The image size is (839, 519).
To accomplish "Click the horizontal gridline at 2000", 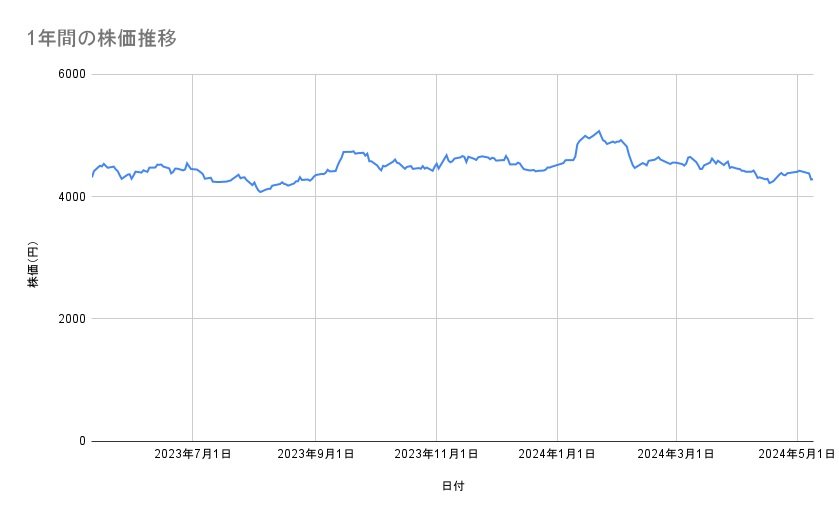I will pyautogui.click(x=450, y=319).
